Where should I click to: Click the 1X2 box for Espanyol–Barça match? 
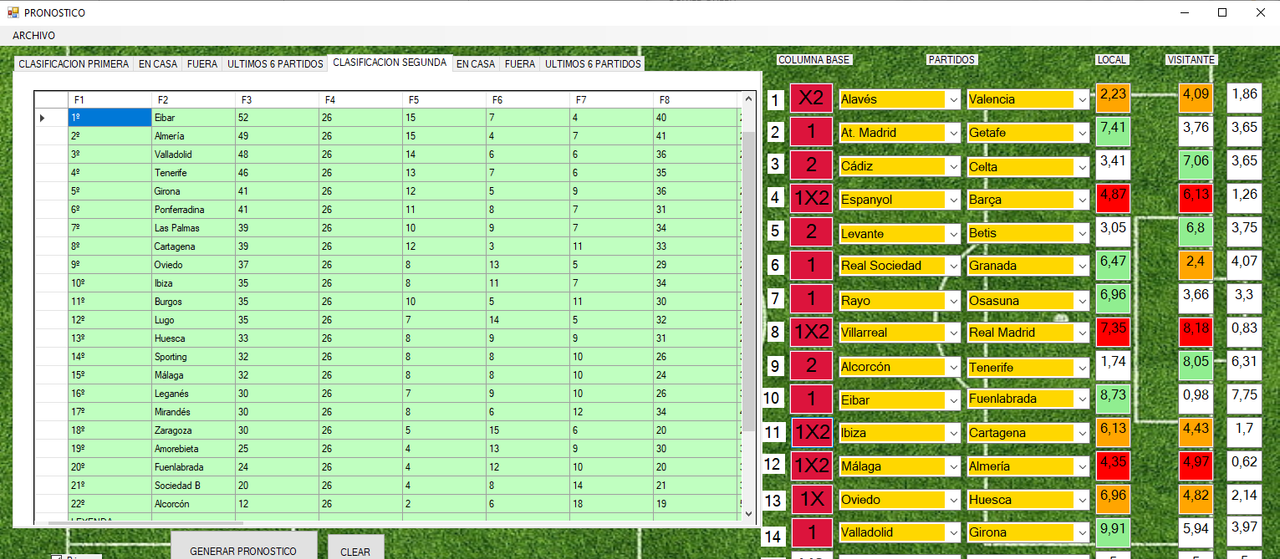[x=811, y=198]
